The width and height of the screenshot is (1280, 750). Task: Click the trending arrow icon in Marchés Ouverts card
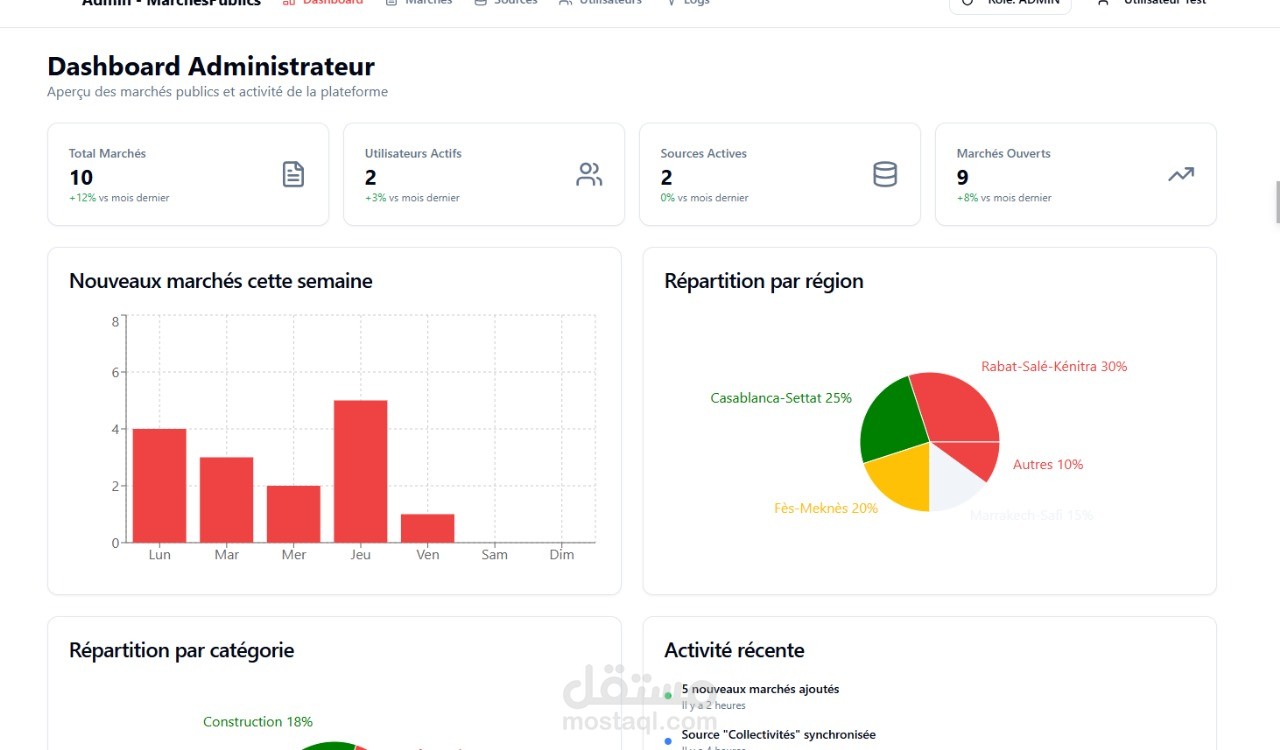pyautogui.click(x=1181, y=175)
